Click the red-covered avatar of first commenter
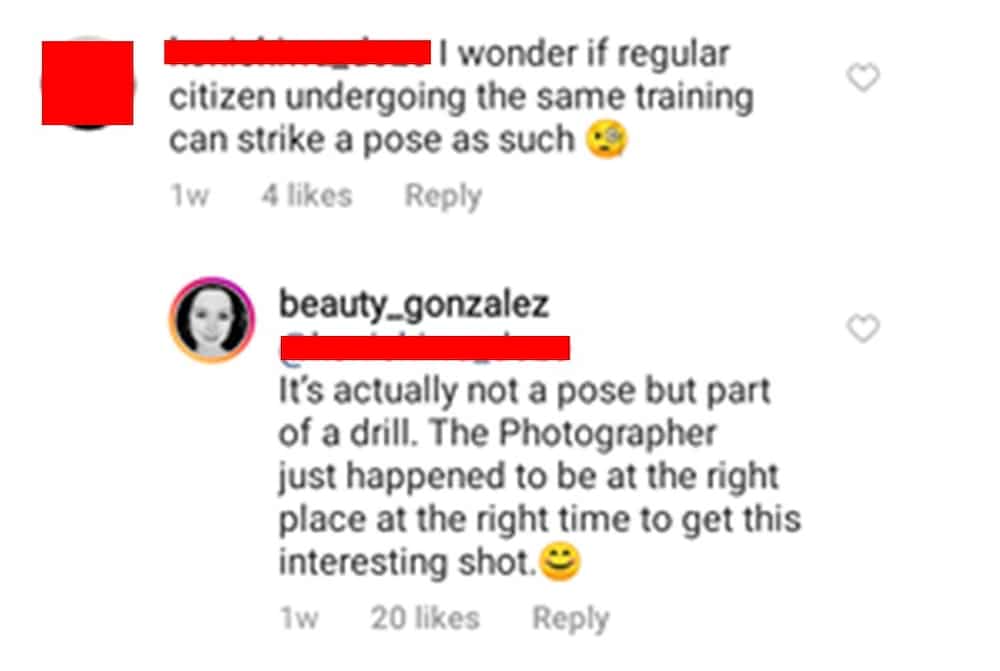 point(87,83)
